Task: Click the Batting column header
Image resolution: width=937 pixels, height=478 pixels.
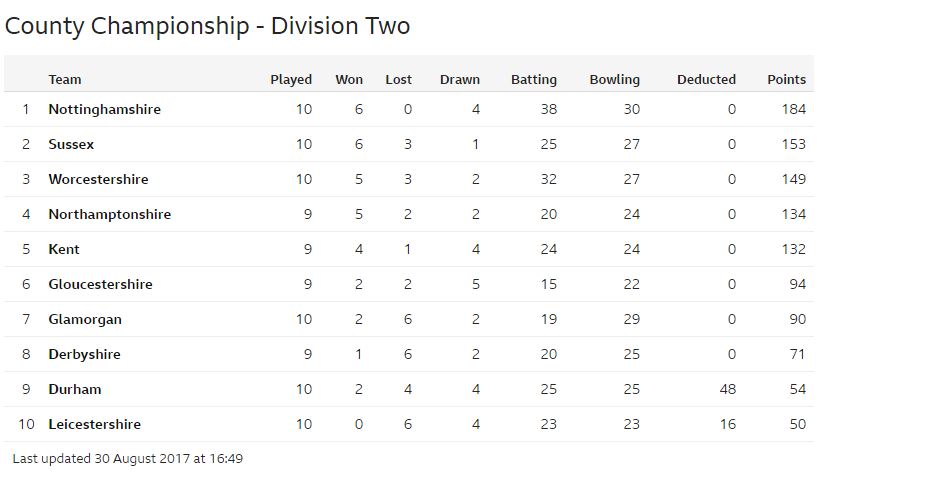Action: click(x=534, y=80)
